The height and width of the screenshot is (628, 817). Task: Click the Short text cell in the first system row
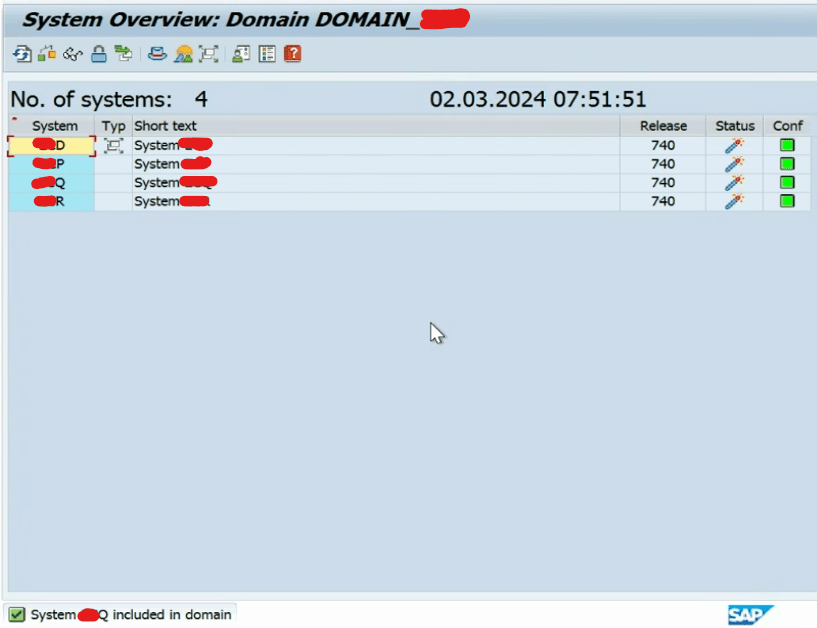tap(376, 145)
